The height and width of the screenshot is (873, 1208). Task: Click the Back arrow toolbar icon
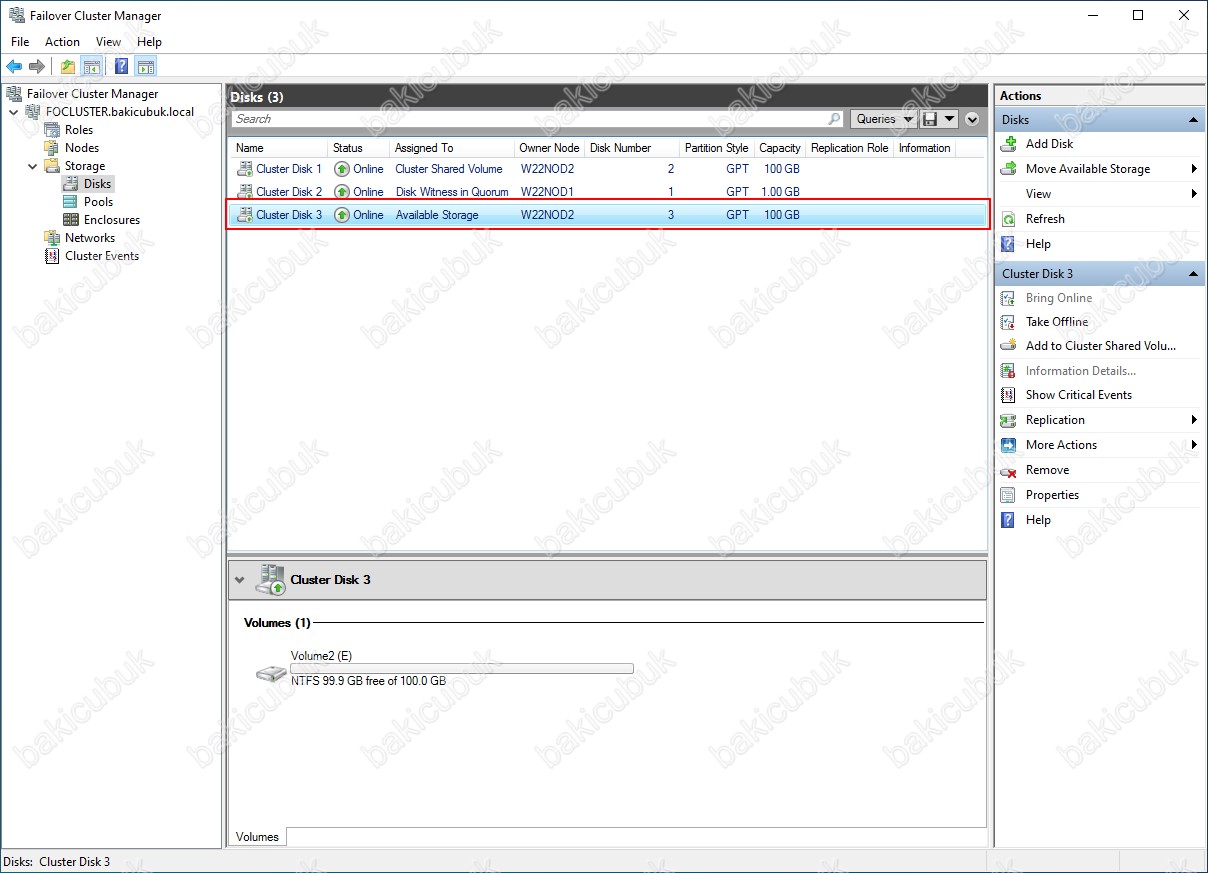[14, 67]
